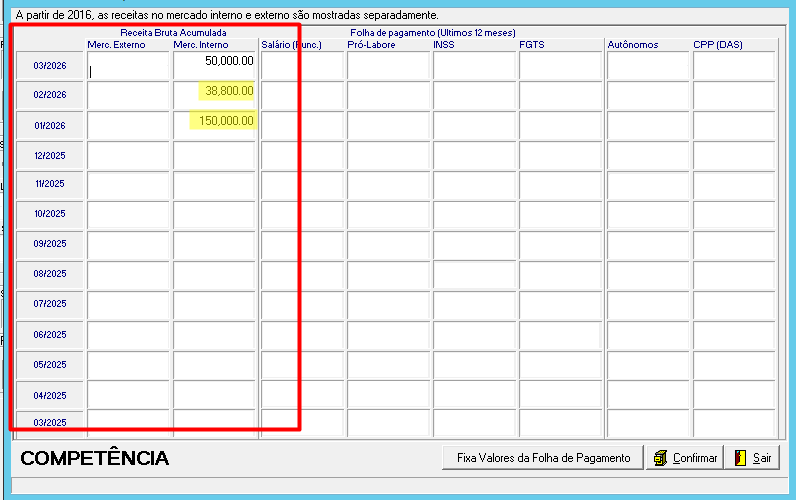Click the FGTS field for 10/2025
The width and height of the screenshot is (796, 500).
[560, 215]
